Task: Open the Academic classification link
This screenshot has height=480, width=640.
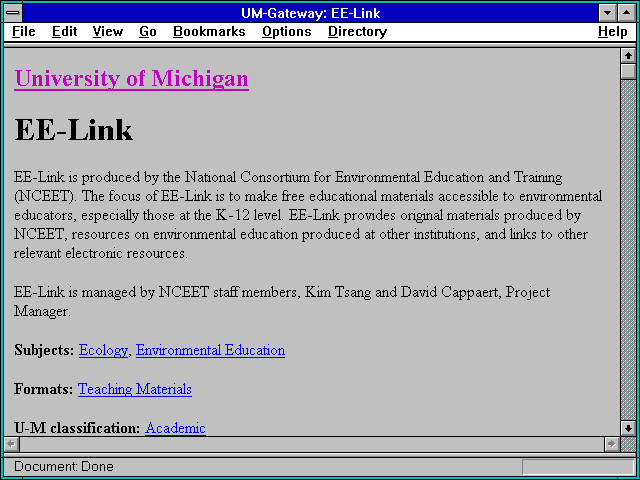Action: pos(175,428)
